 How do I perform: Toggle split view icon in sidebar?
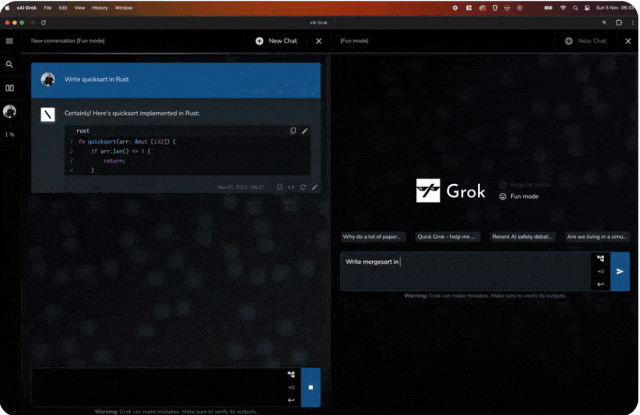click(x=9, y=88)
